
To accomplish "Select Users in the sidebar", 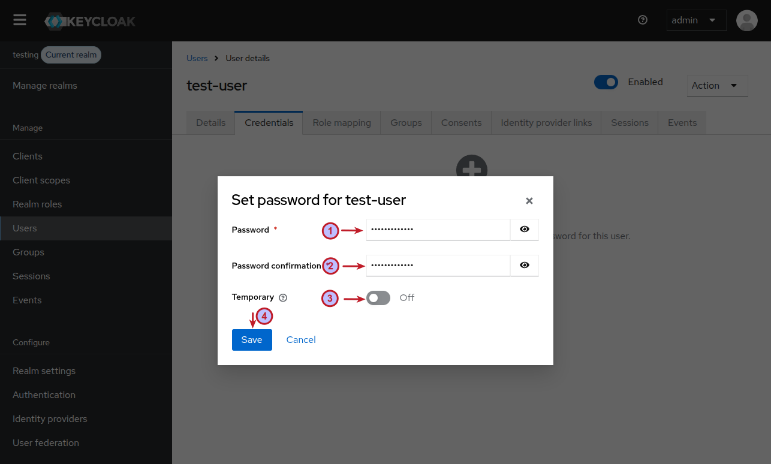I will [86, 228].
